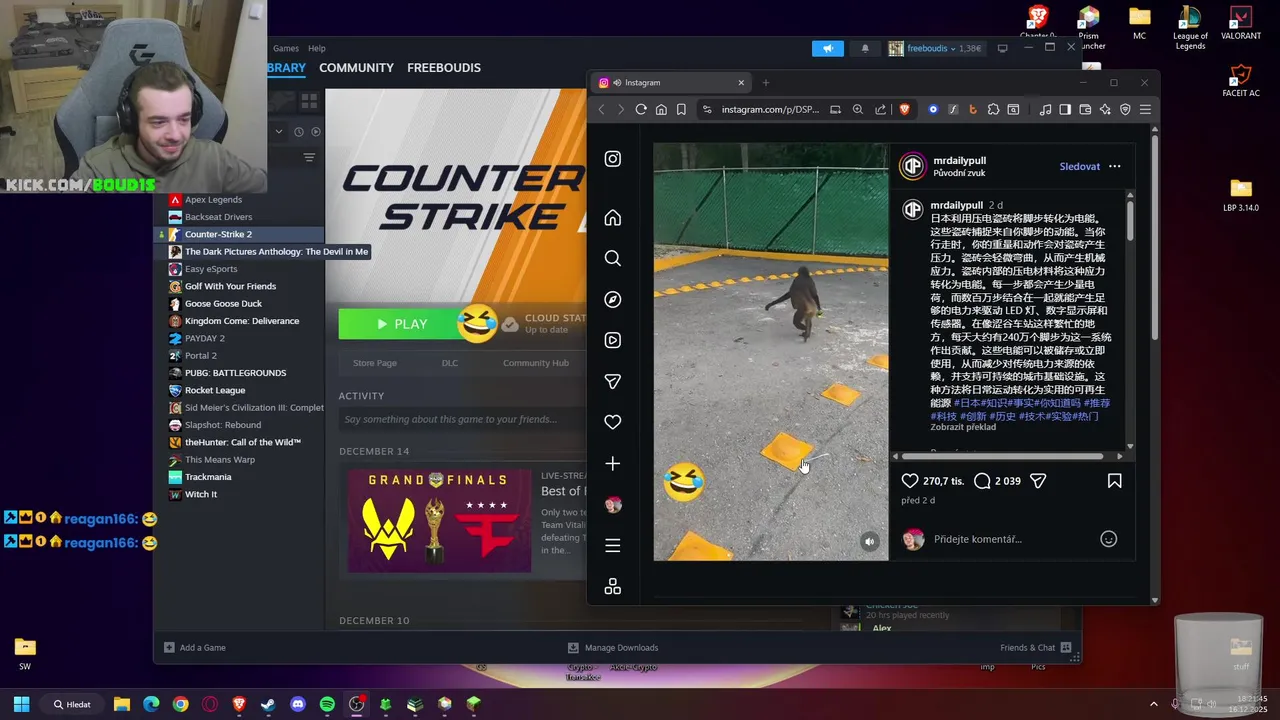Open Instagram search in sidebar
Viewport: 1280px width, 720px height.
pyautogui.click(x=613, y=258)
